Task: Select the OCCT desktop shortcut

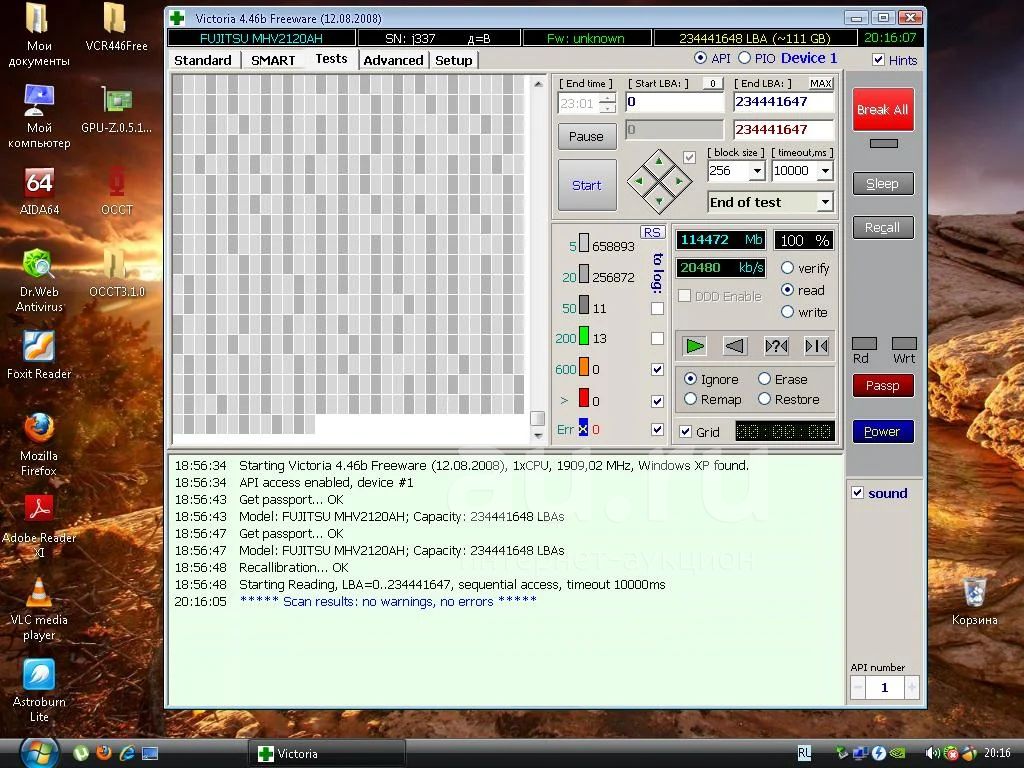Action: 116,191
